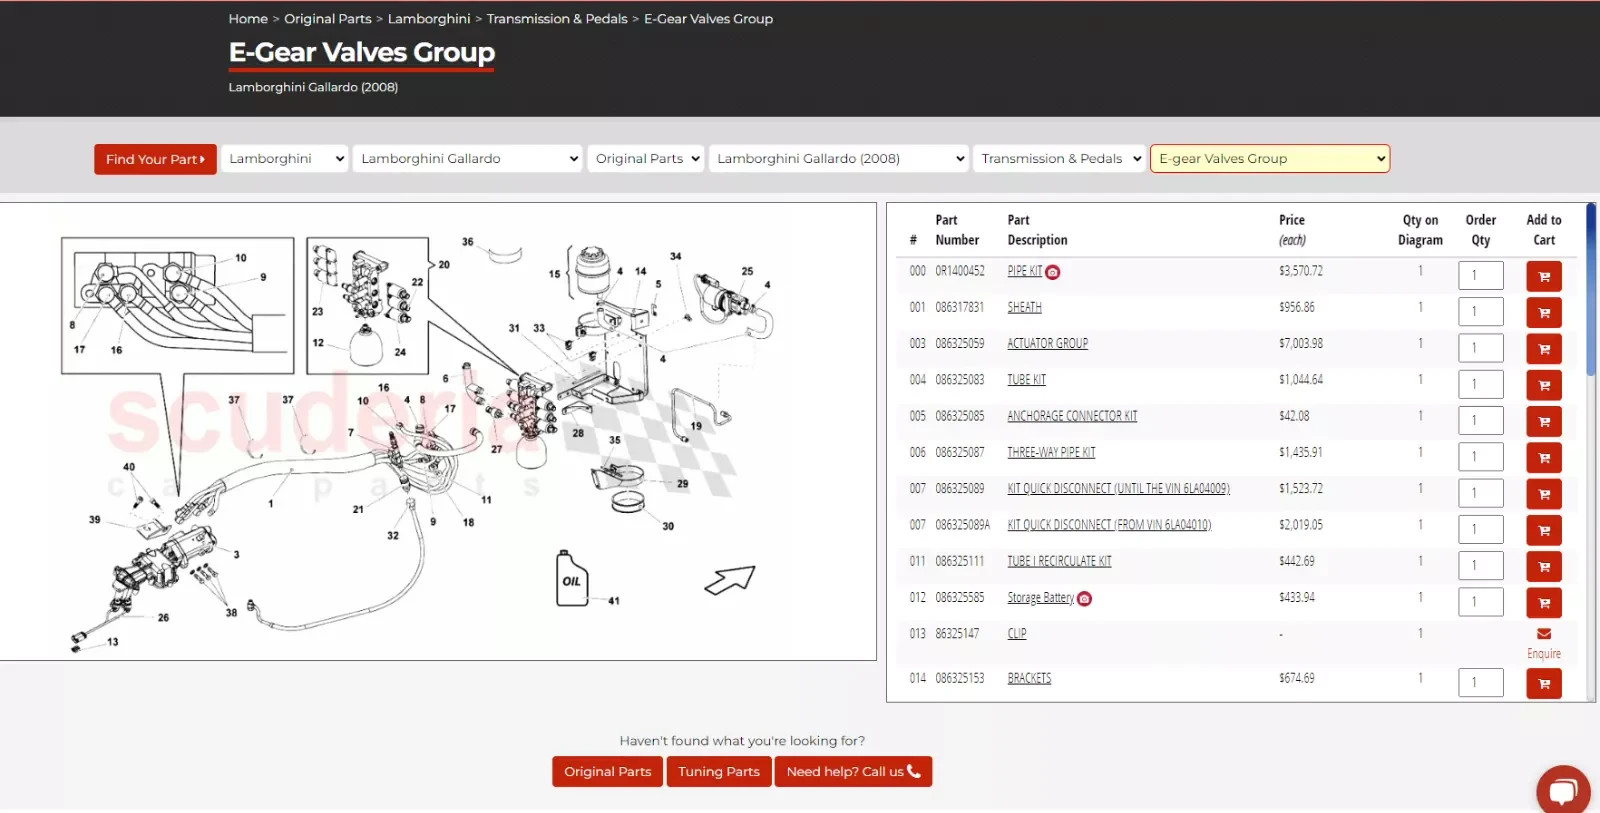Click the Original Parts red button
Screen dimensions: 1600x813
pyautogui.click(x=607, y=772)
